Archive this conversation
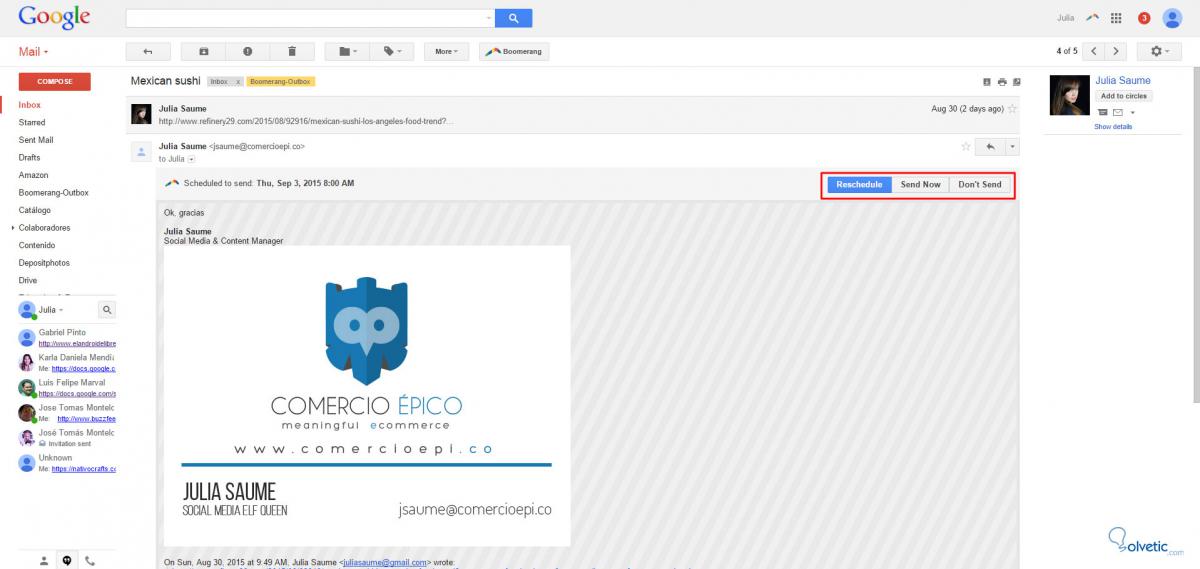This screenshot has height=569, width=1200. (204, 51)
